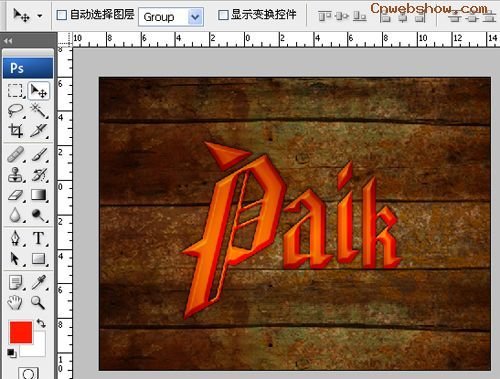The width and height of the screenshot is (500, 379).
Task: Open the tool preset picker arrow
Action: (40, 16)
